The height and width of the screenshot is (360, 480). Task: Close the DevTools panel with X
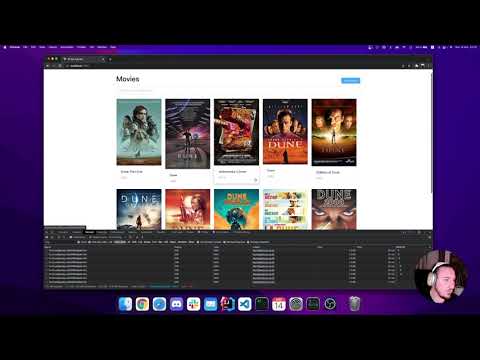click(429, 232)
